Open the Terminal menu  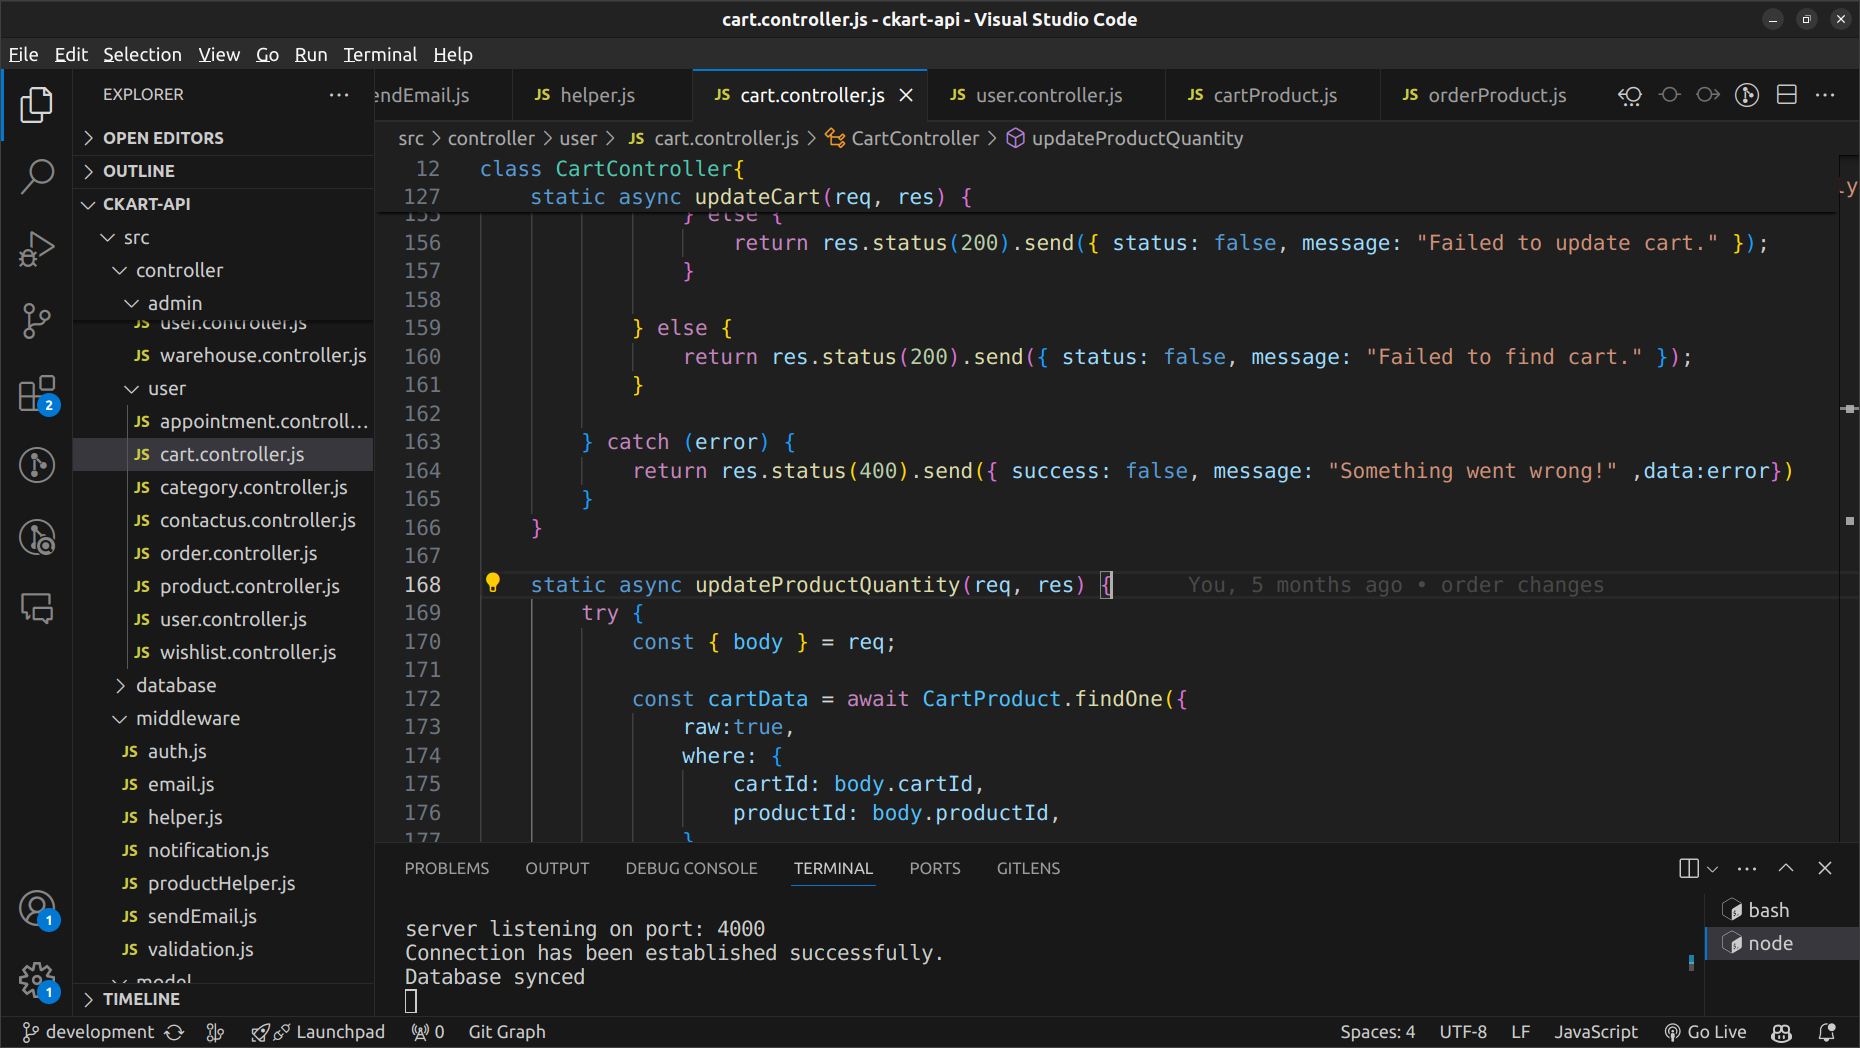[379, 54]
